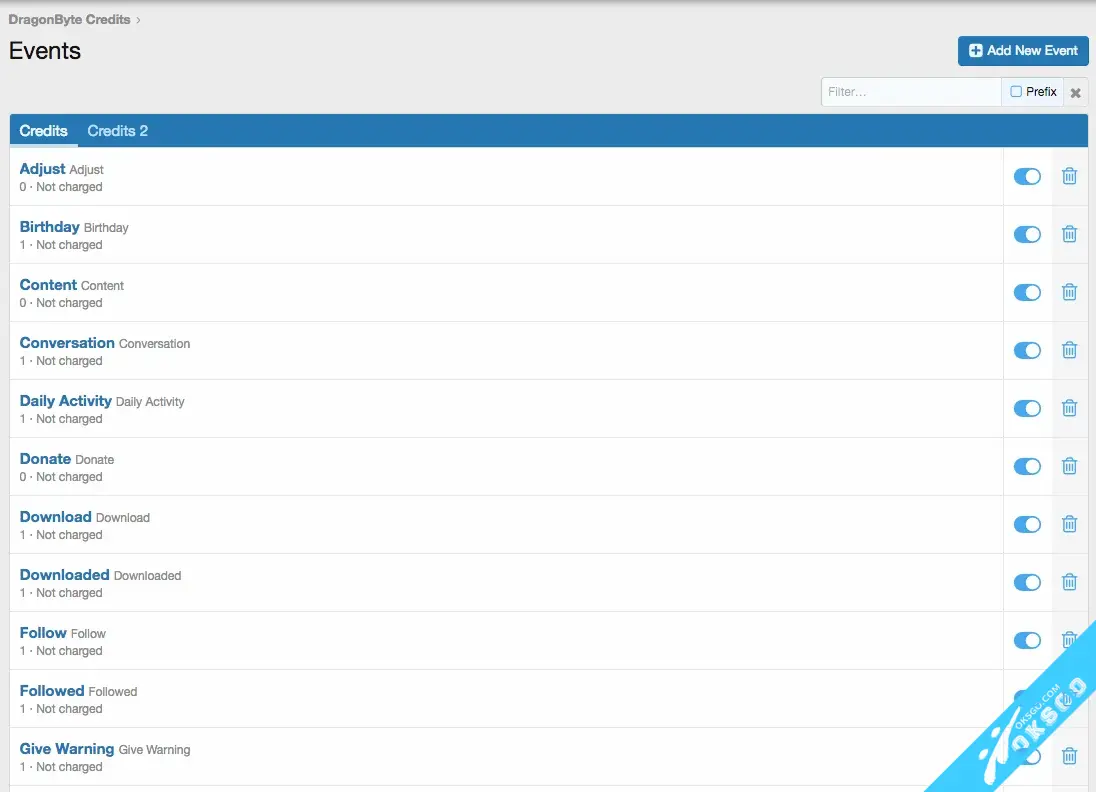This screenshot has height=792, width=1096.
Task: Click into the Filter text field
Action: [911, 92]
